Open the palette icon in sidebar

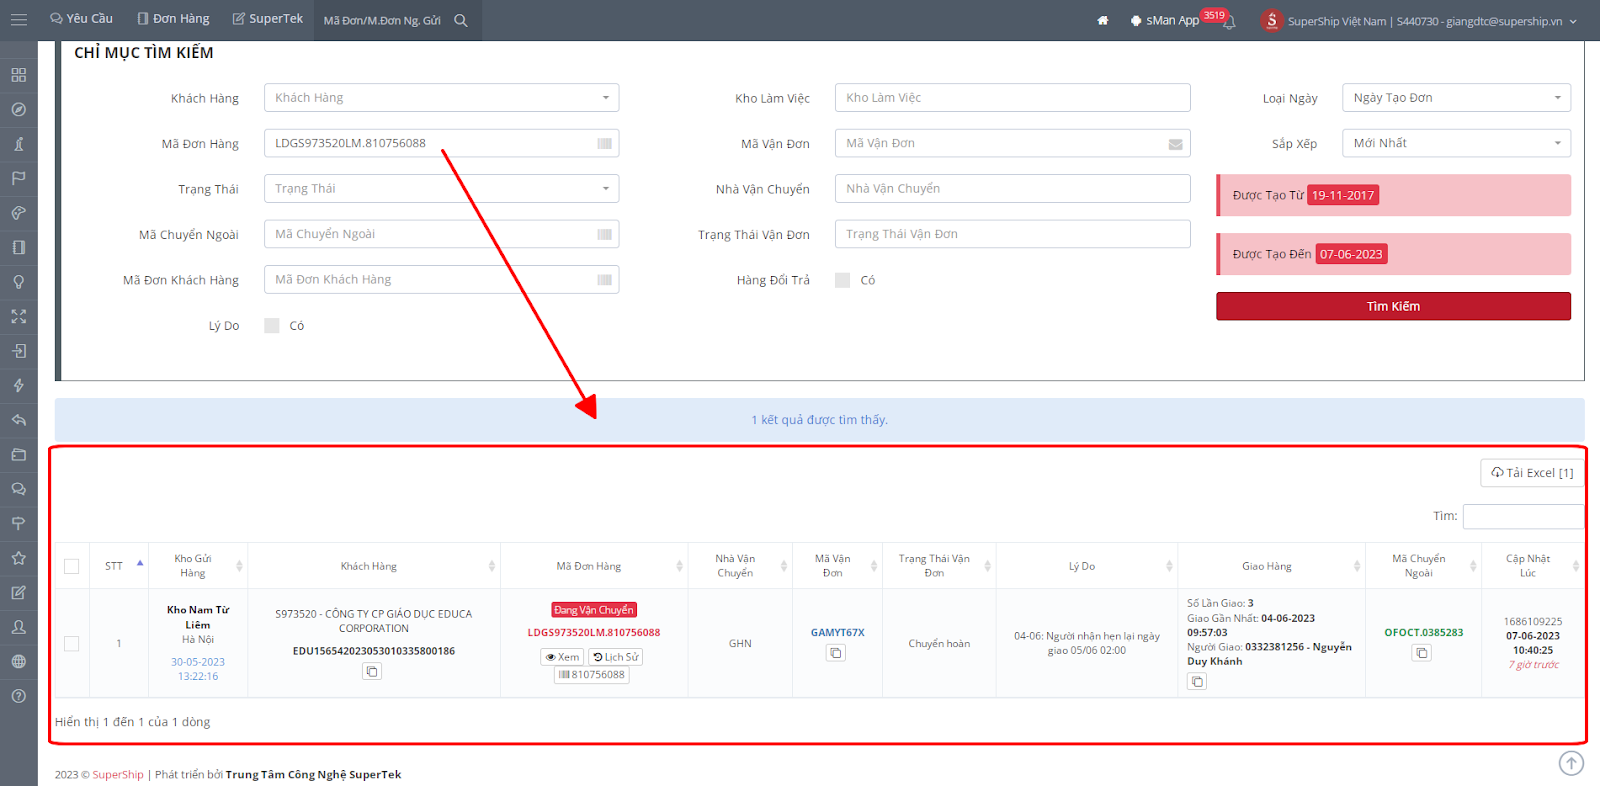coord(18,213)
